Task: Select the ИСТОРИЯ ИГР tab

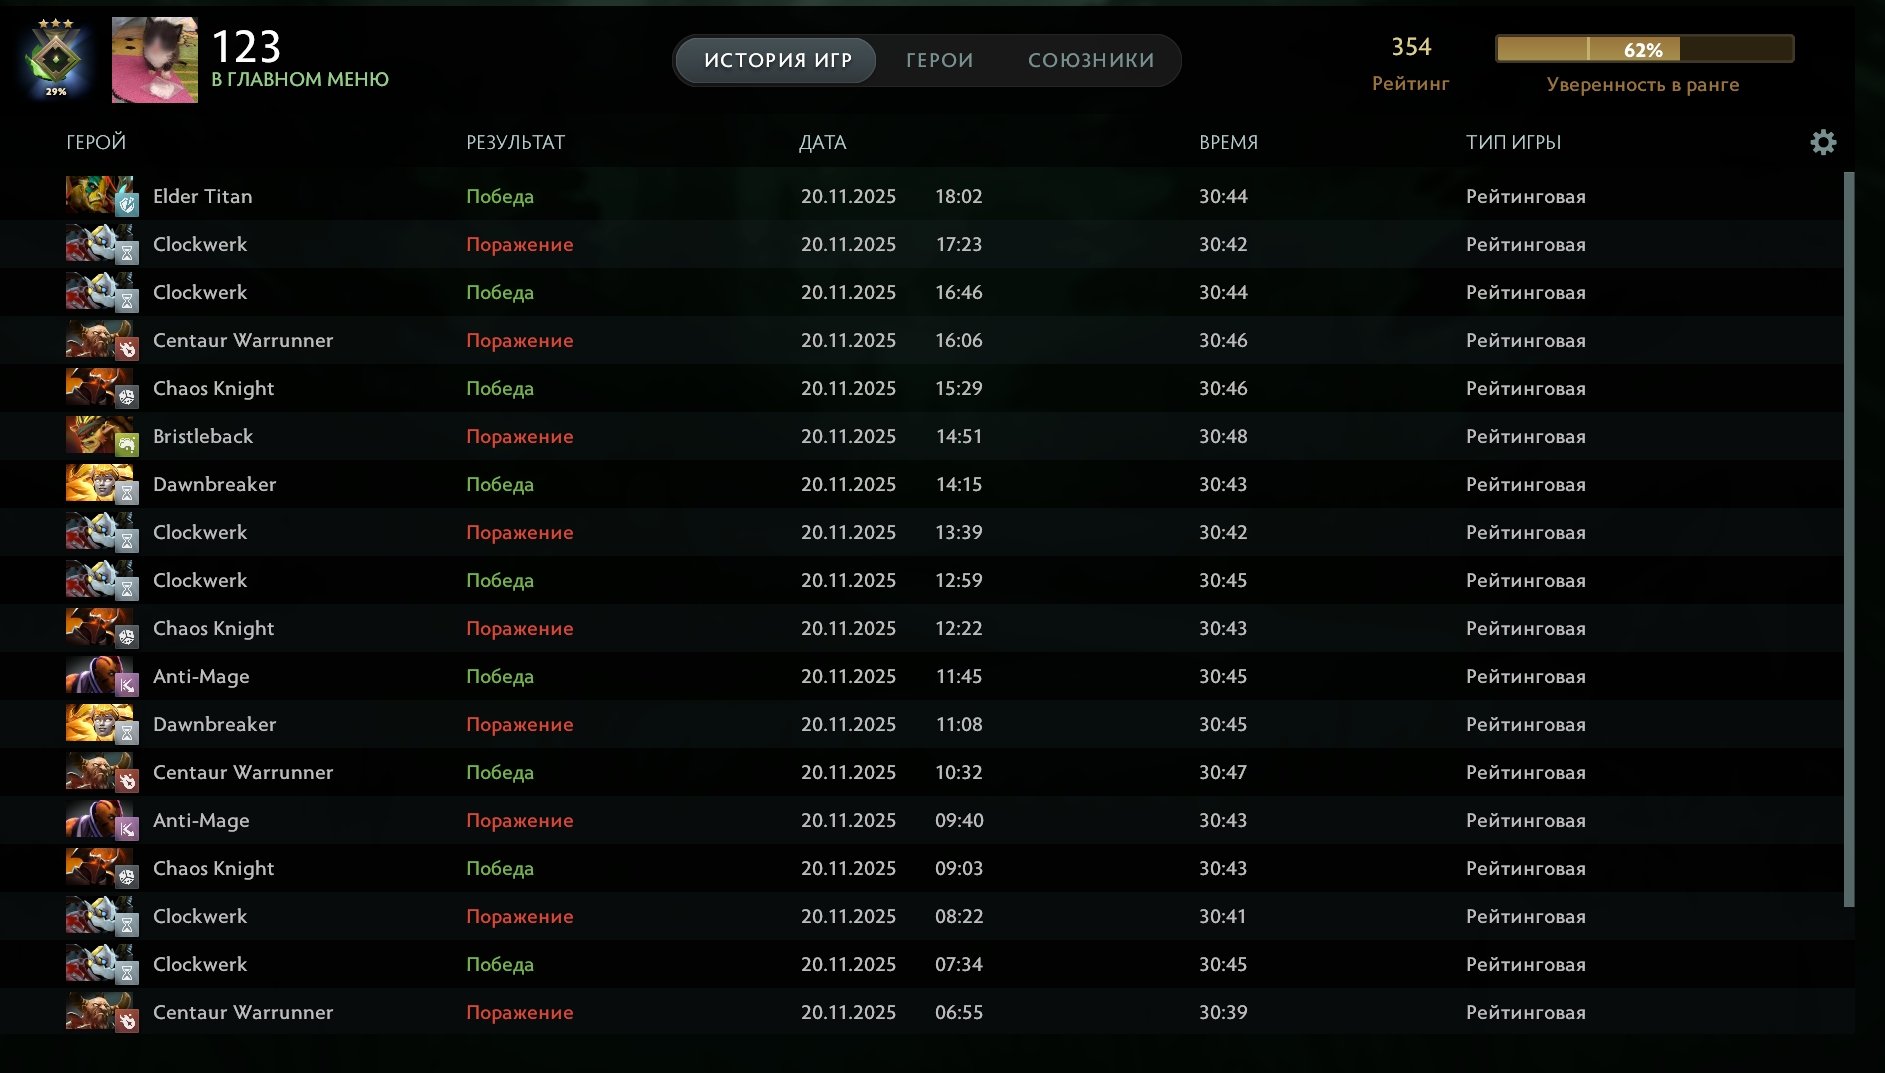Action: coord(775,60)
